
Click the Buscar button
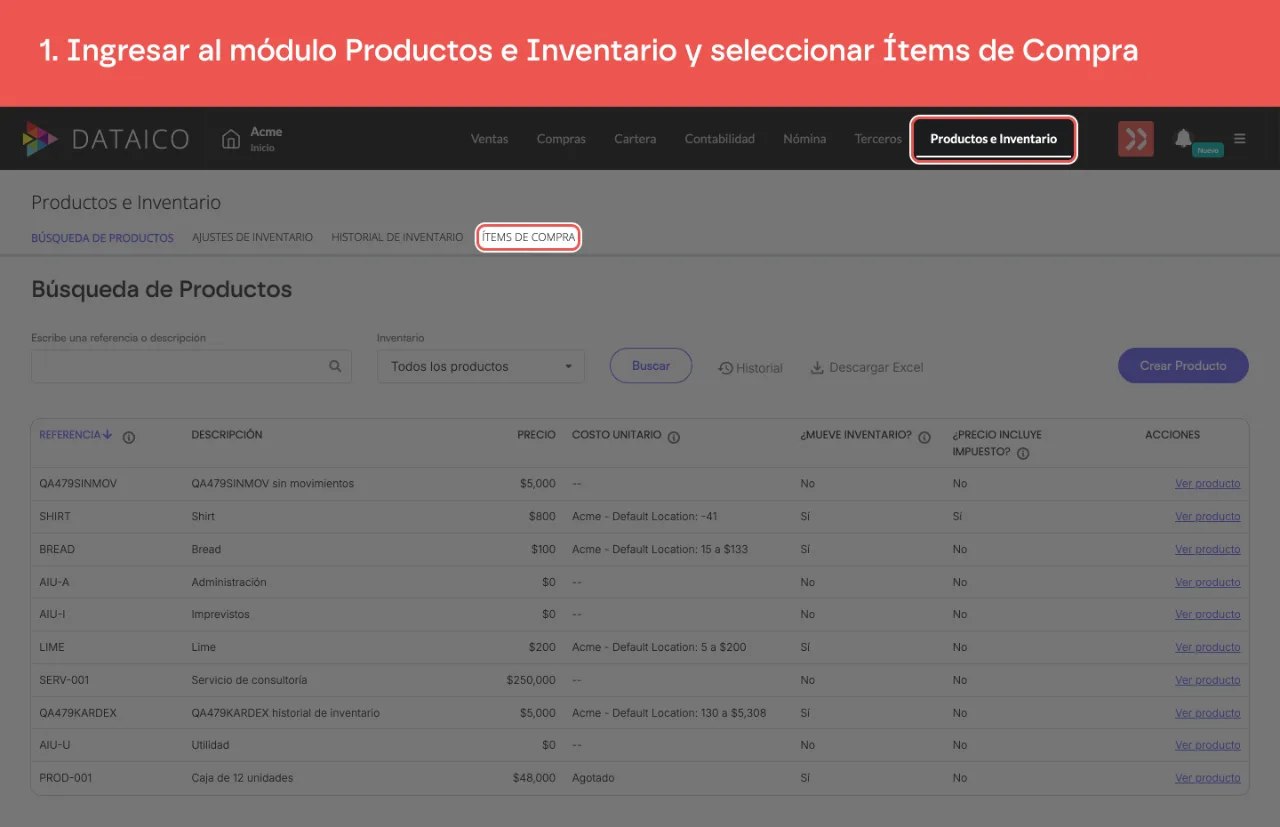point(651,366)
